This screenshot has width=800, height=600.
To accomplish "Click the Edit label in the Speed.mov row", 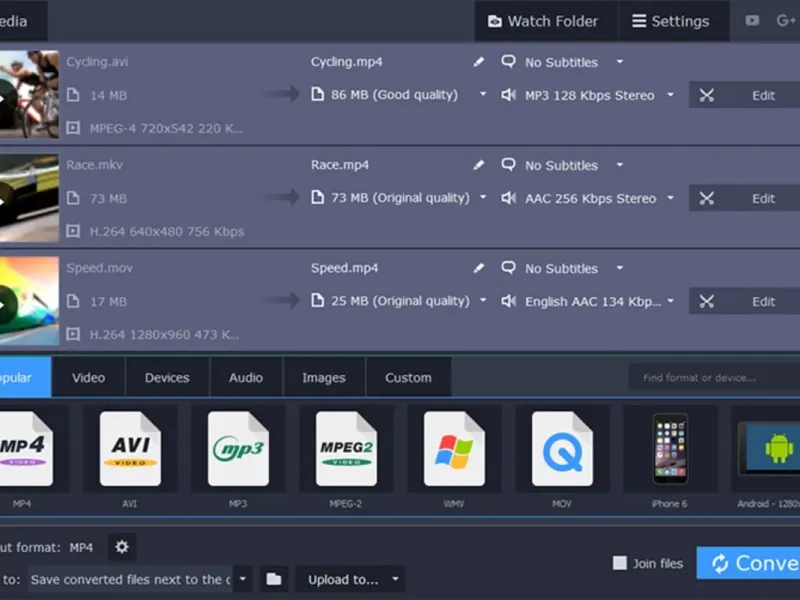I will point(763,302).
